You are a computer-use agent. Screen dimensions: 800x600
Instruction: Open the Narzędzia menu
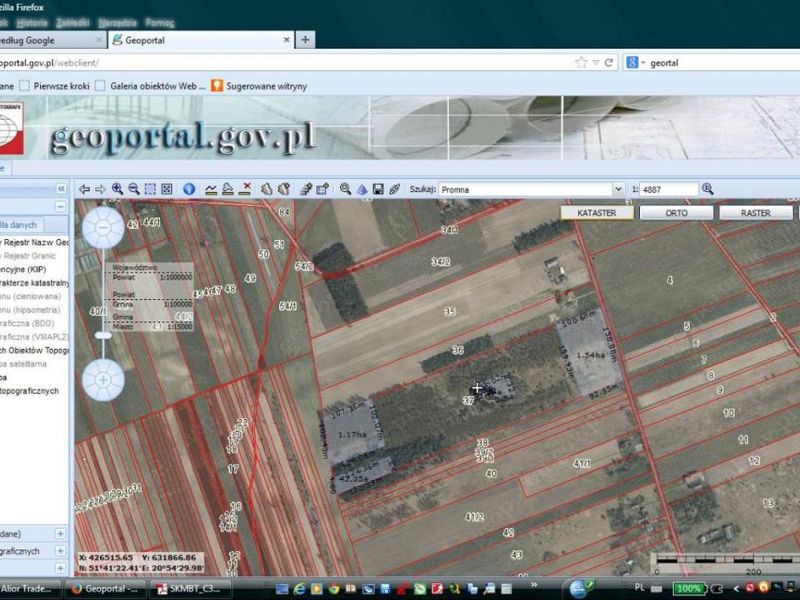coord(117,22)
